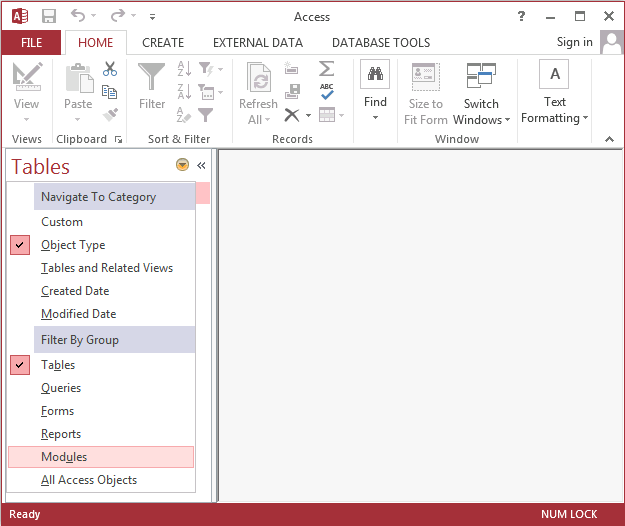Click the Totals sigma icon

click(326, 69)
